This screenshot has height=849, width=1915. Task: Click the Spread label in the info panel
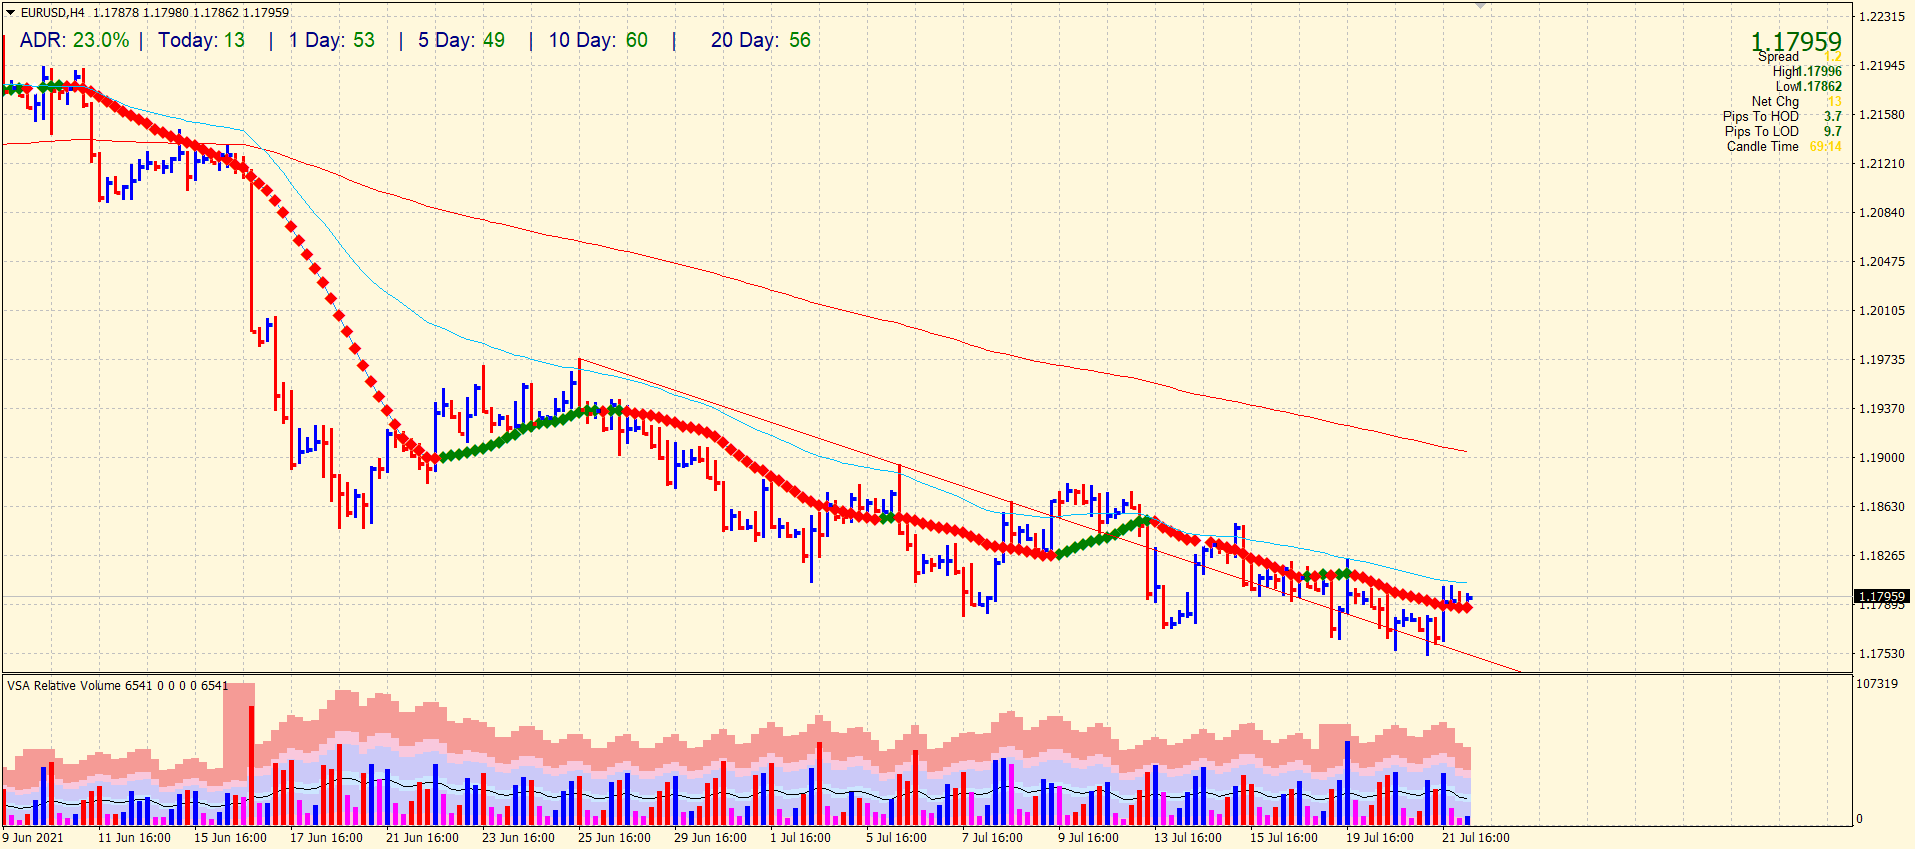tap(1779, 57)
